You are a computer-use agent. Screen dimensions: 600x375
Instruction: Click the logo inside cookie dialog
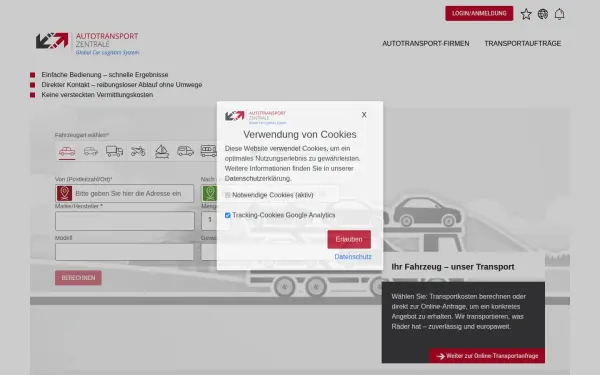256,117
